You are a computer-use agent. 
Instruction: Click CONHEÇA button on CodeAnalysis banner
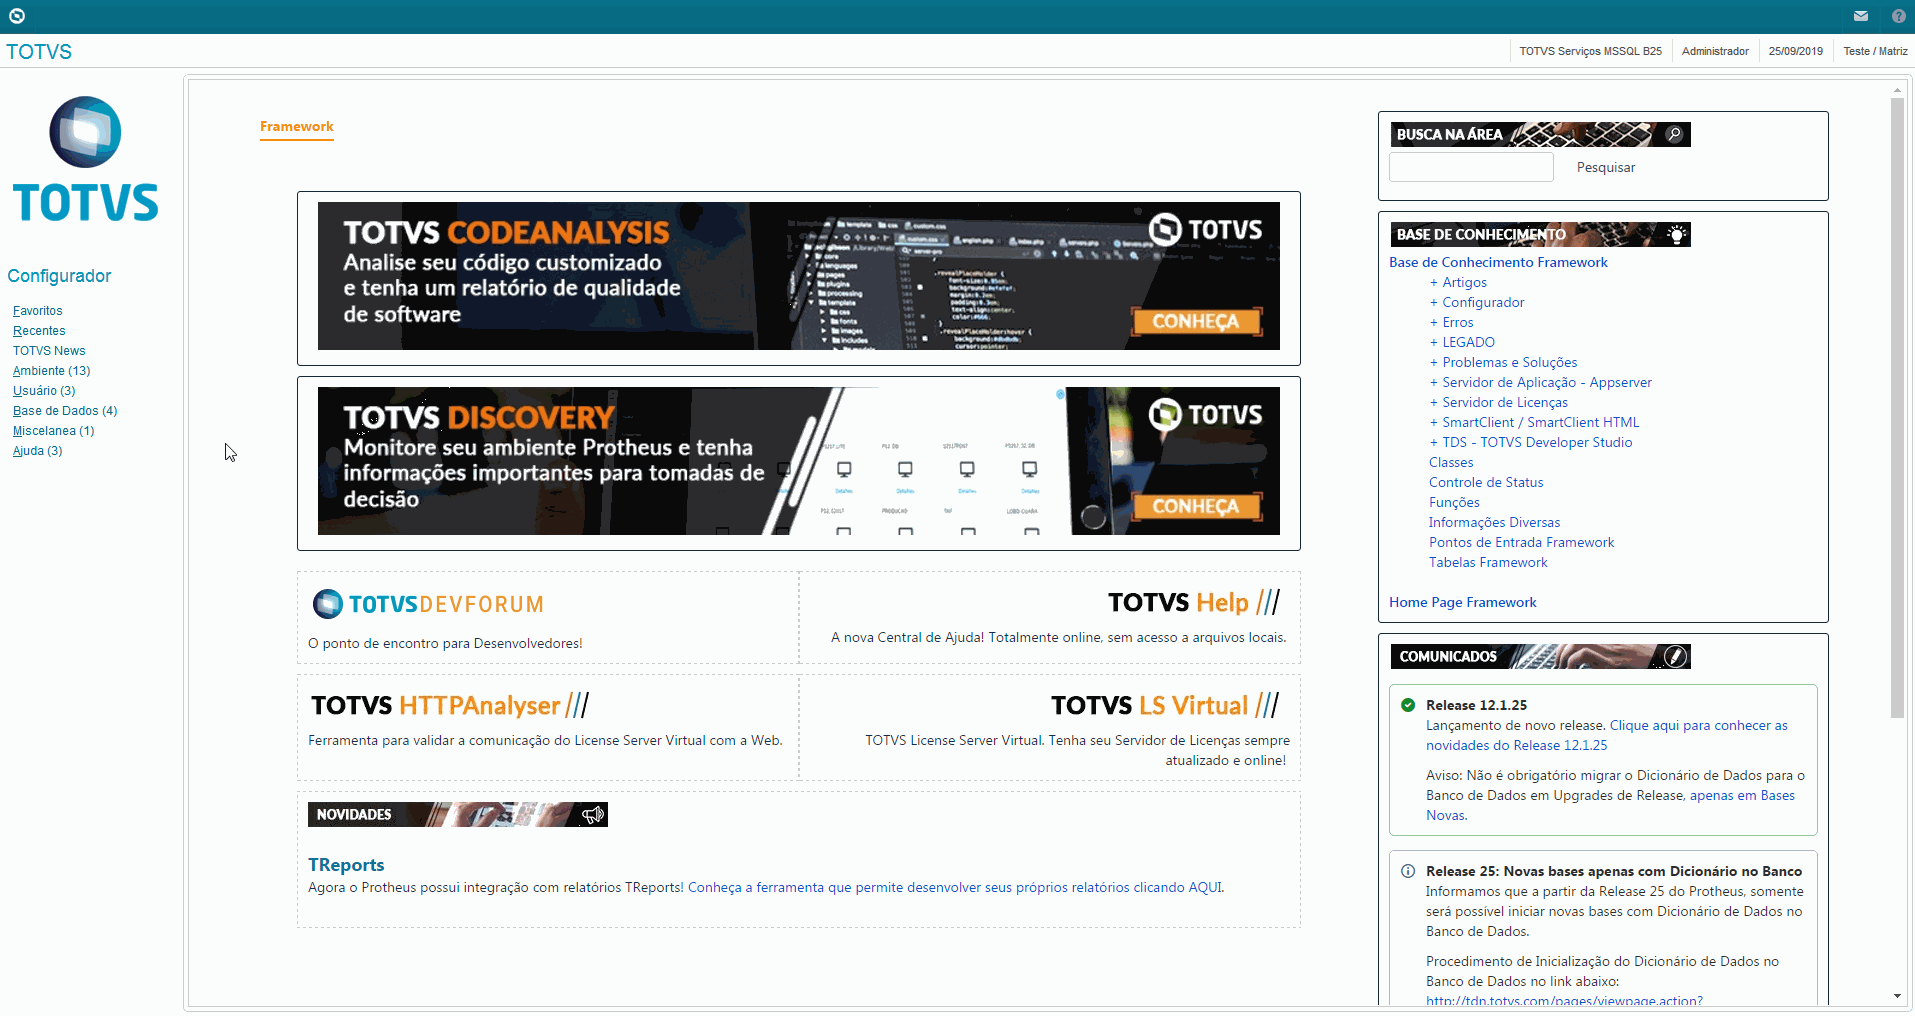pyautogui.click(x=1196, y=321)
